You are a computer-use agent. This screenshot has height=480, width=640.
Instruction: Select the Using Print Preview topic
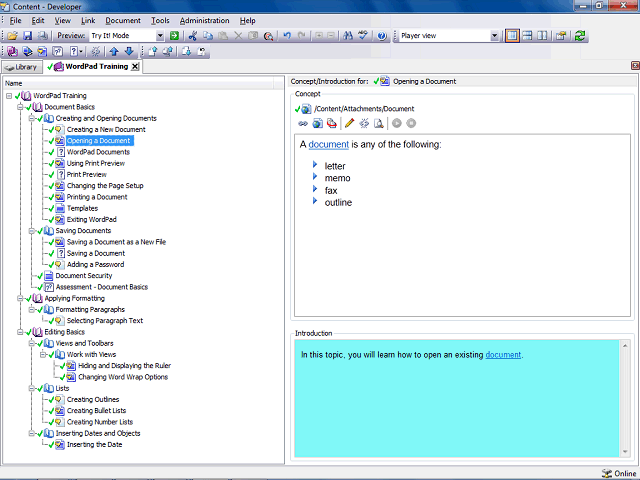(x=96, y=163)
